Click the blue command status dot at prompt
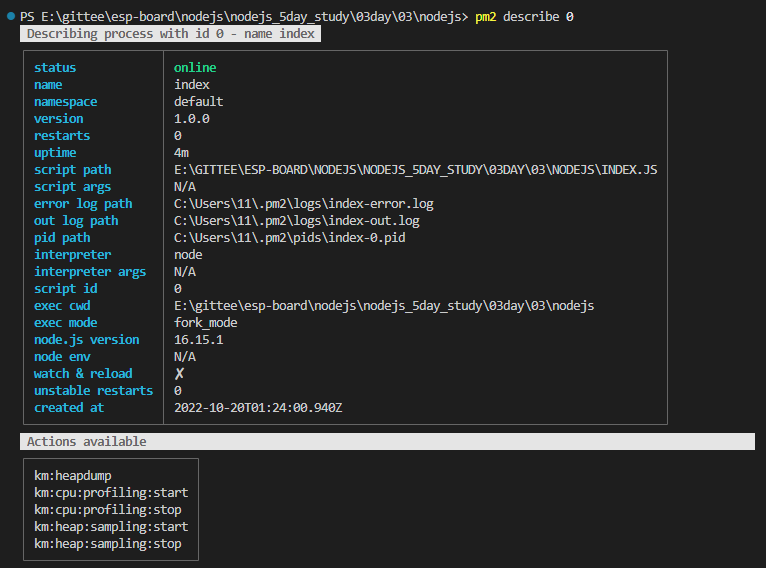Image resolution: width=766 pixels, height=568 pixels. click(10, 17)
